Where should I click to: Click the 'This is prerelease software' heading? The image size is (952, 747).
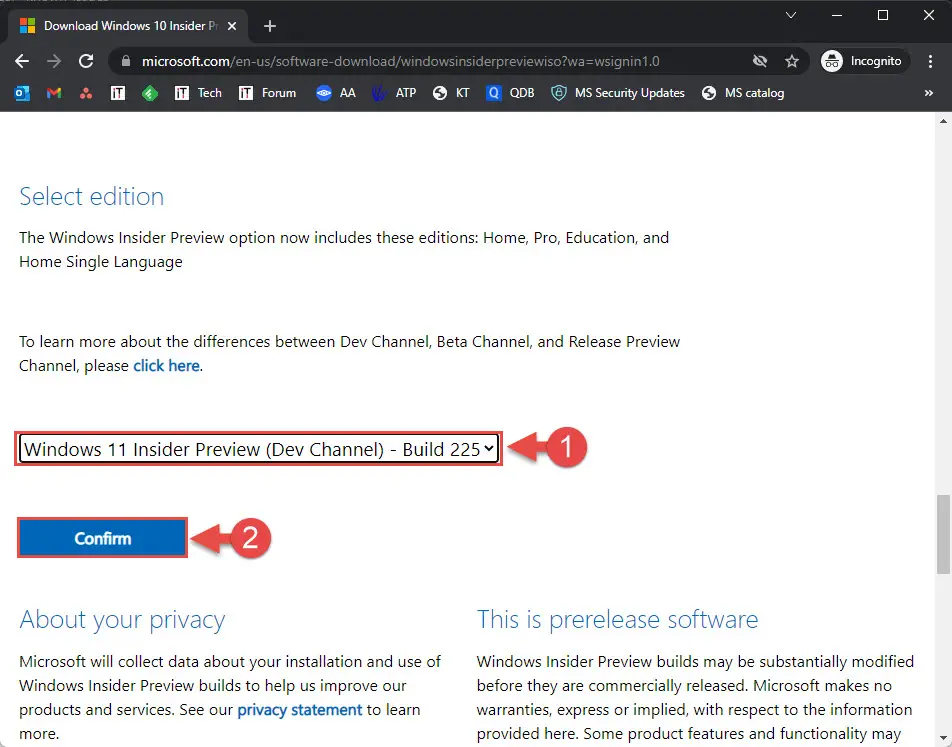[617, 619]
